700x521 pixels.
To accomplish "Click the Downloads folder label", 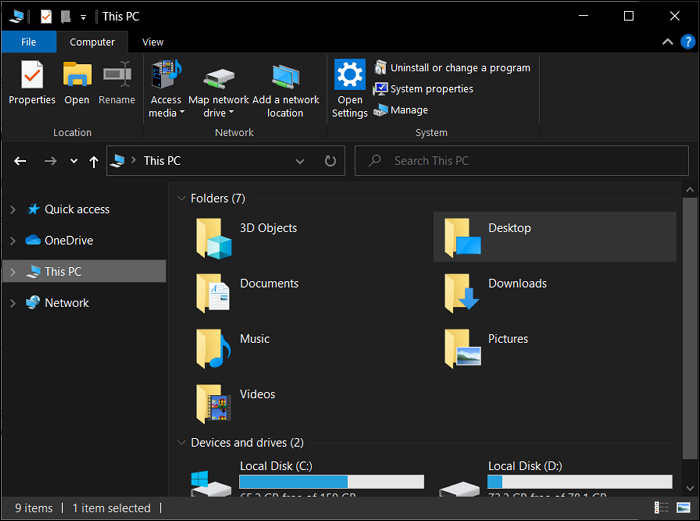I will [517, 283].
